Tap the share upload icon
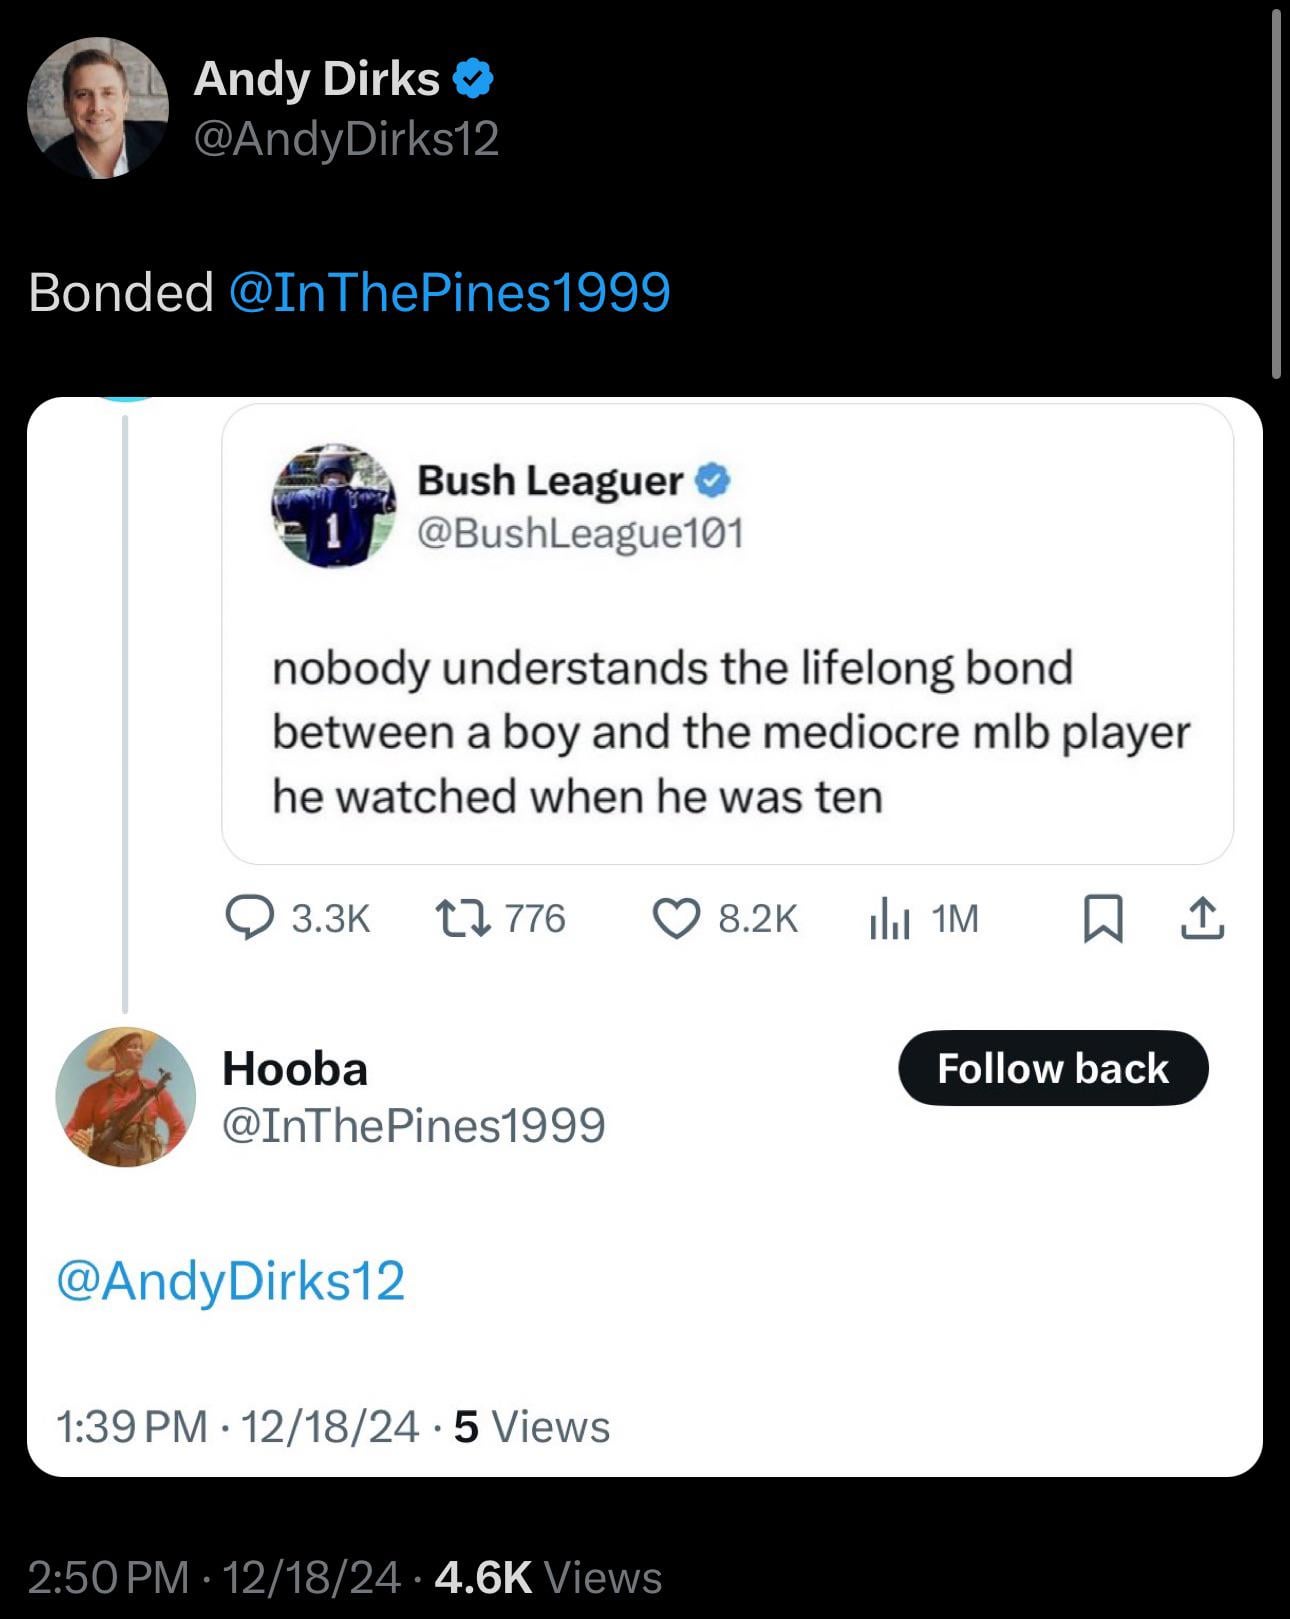This screenshot has height=1619, width=1290. (1202, 918)
